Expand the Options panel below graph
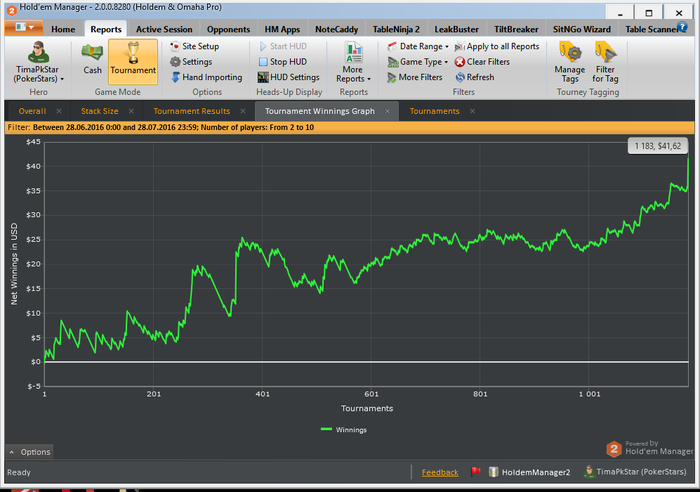The height and width of the screenshot is (492, 700). tap(29, 452)
